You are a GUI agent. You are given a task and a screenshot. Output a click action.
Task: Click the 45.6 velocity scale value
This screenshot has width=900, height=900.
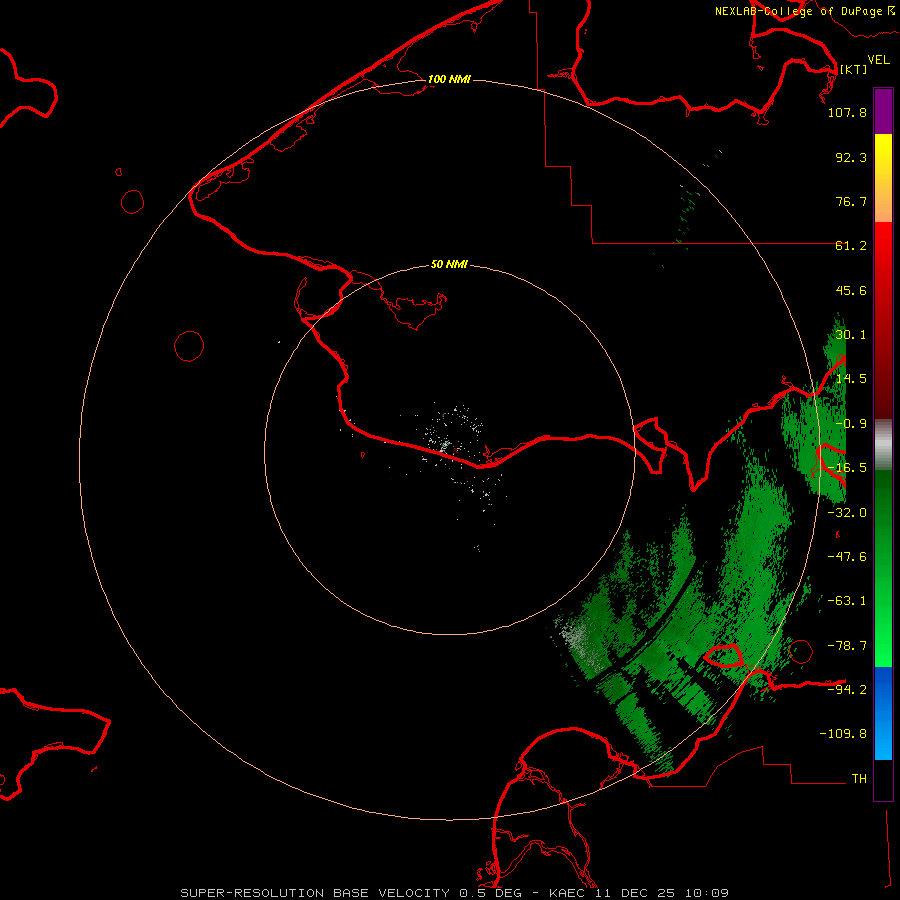click(x=851, y=290)
